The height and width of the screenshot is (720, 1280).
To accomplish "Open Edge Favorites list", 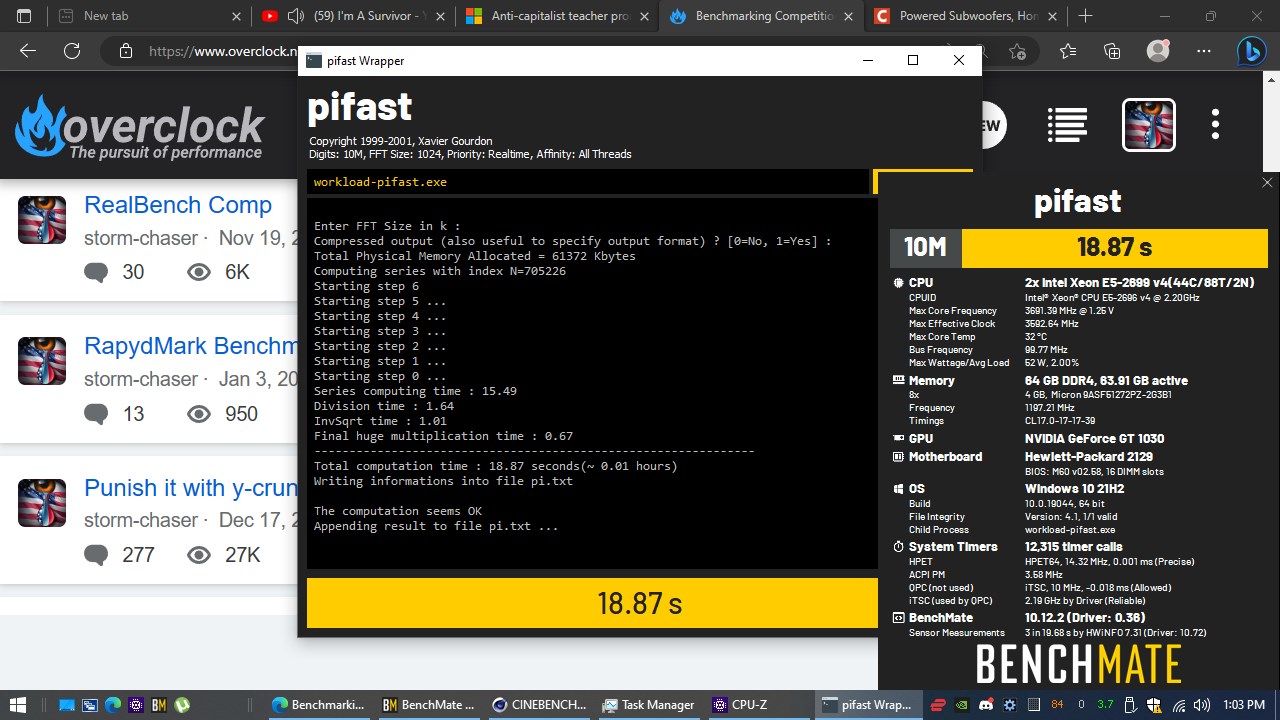I will (1068, 51).
